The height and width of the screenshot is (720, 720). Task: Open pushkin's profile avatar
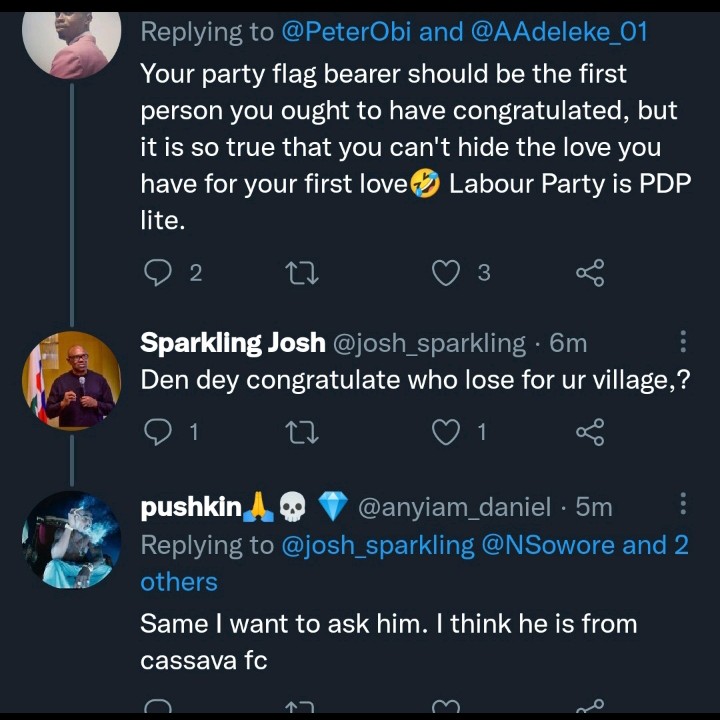coord(71,540)
